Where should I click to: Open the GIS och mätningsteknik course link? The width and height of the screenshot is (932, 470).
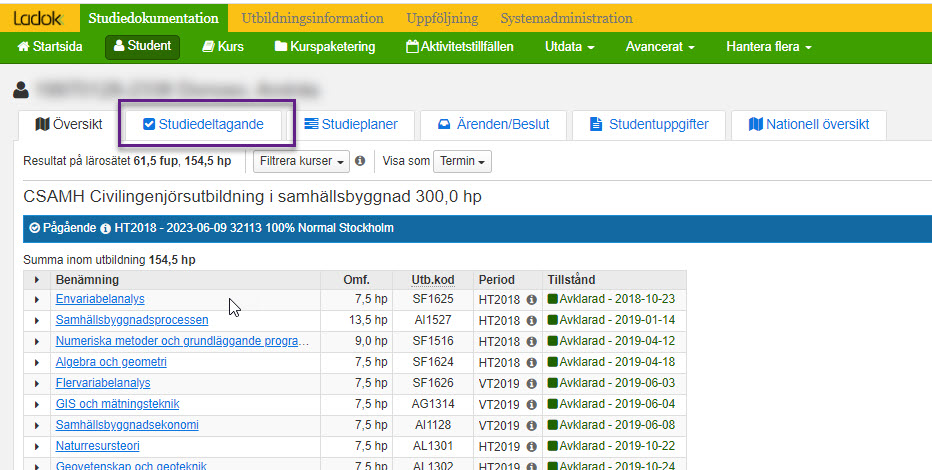118,404
